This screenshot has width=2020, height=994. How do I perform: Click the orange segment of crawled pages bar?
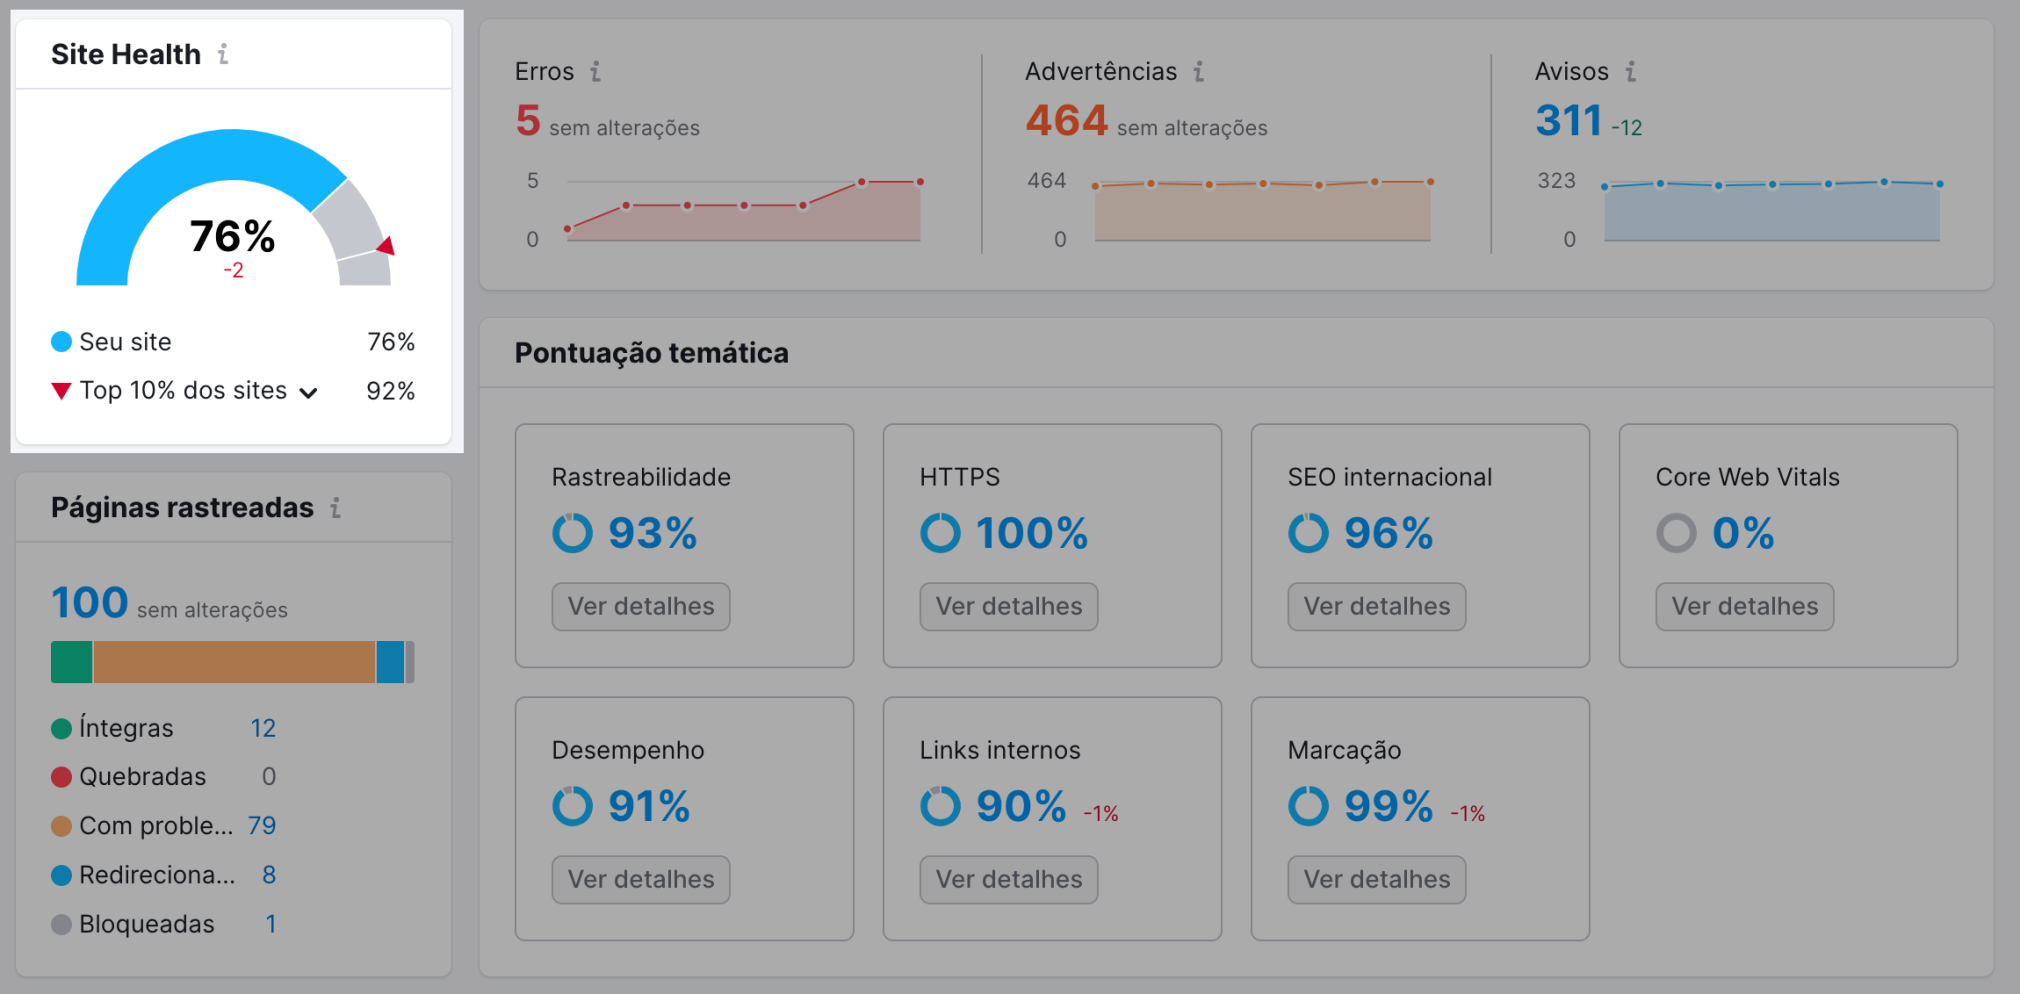point(235,661)
